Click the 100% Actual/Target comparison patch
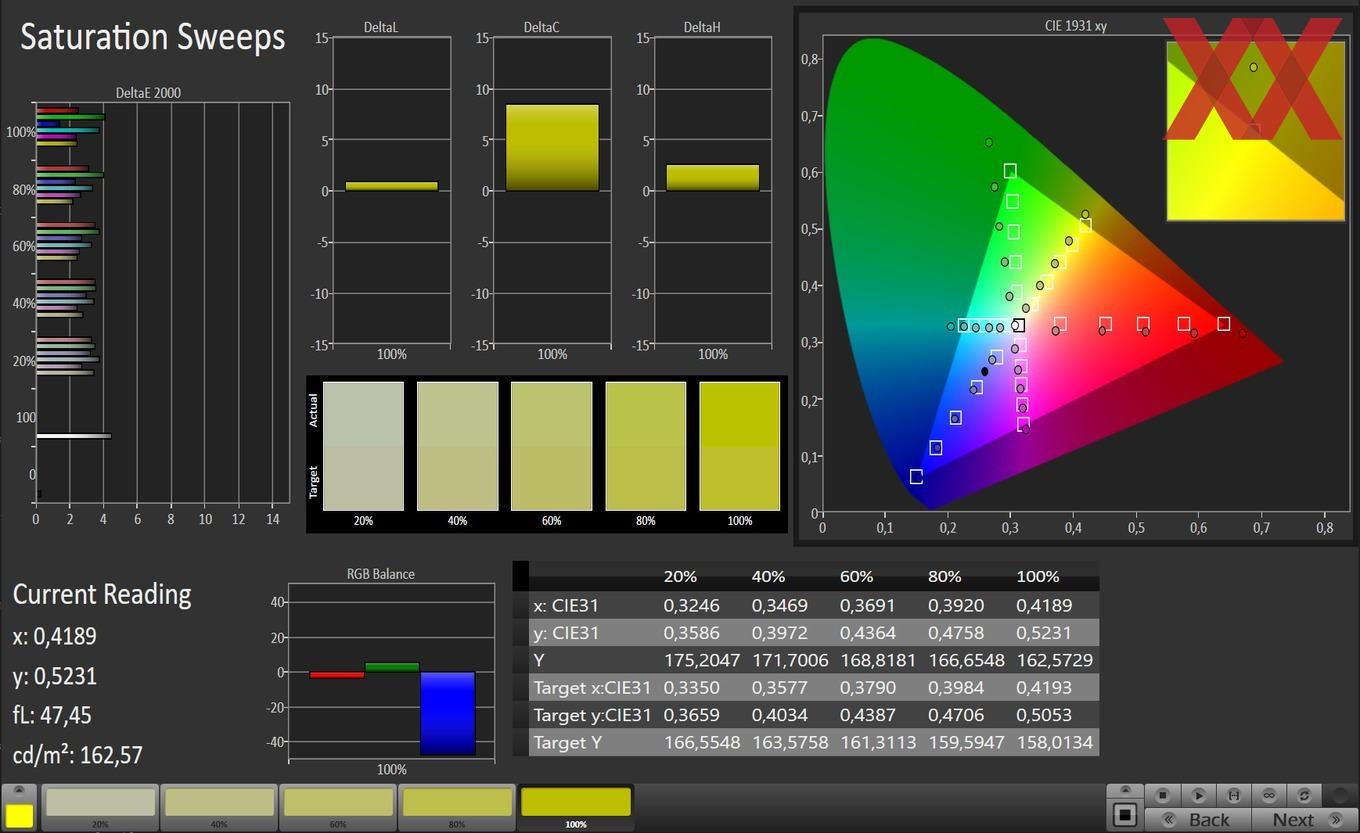 point(739,446)
